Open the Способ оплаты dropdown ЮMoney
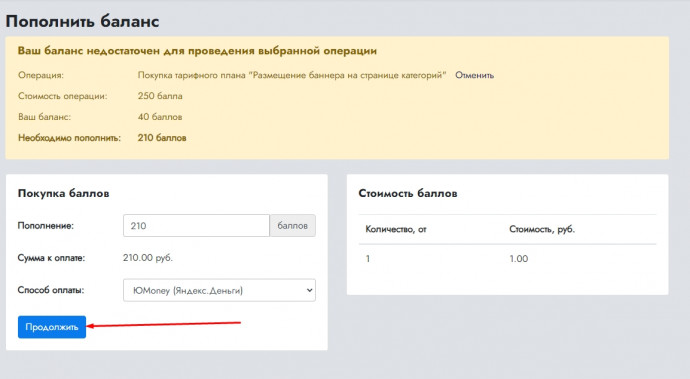690x379 pixels. 219,290
